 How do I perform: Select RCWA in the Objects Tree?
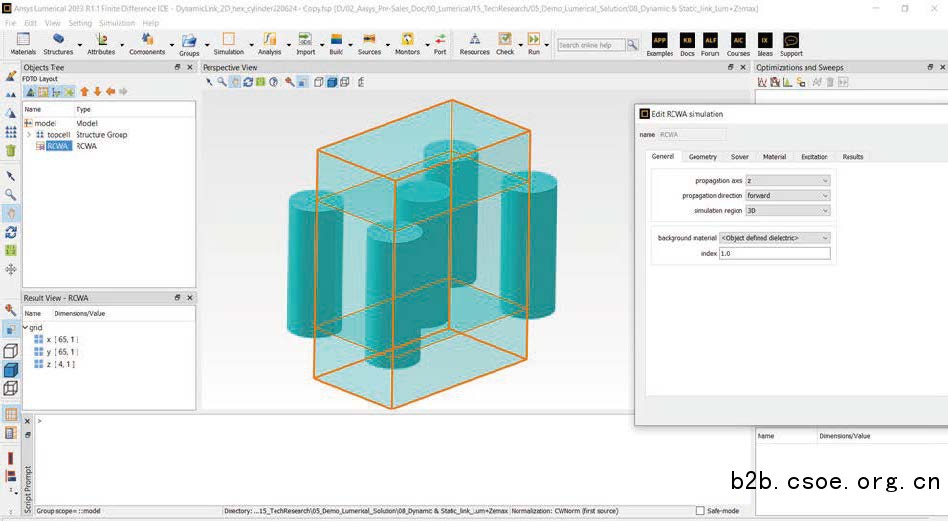pos(58,146)
